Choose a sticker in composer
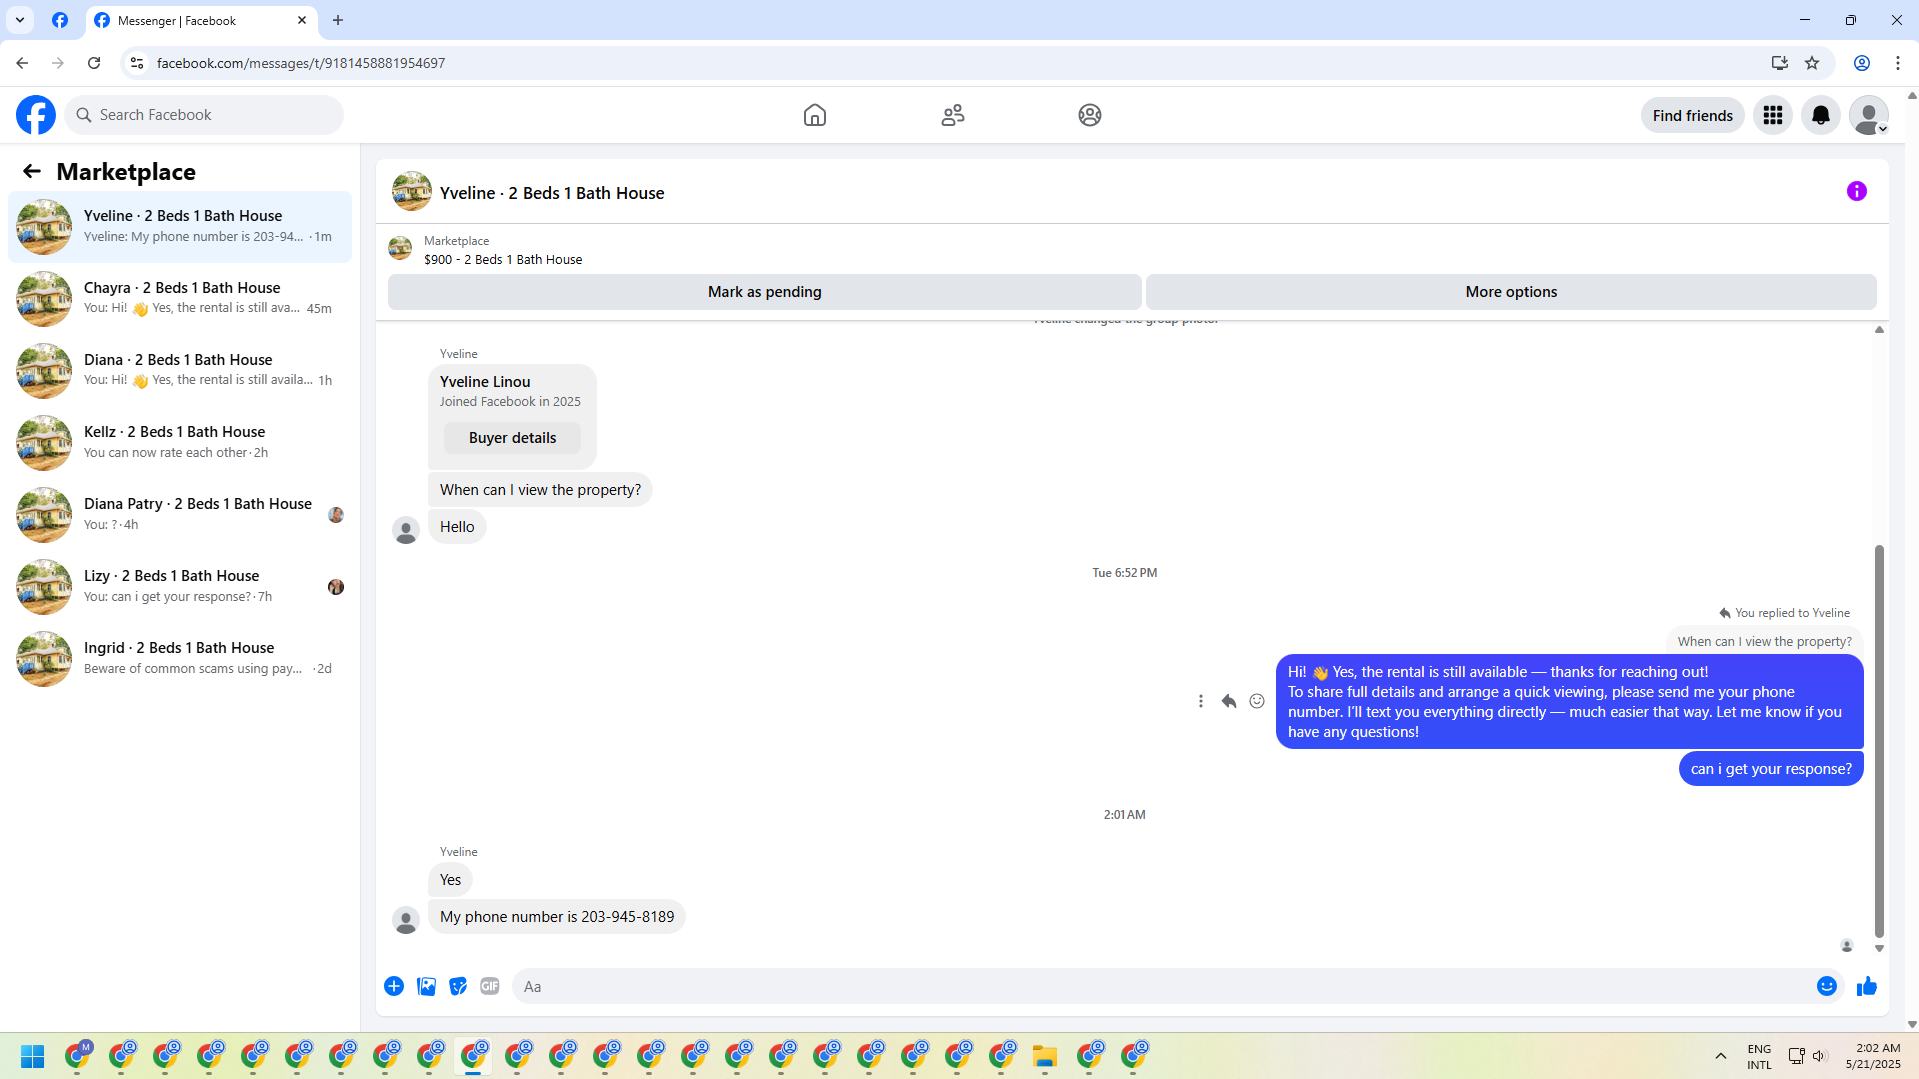Screen dimensions: 1919x1079 [458, 986]
